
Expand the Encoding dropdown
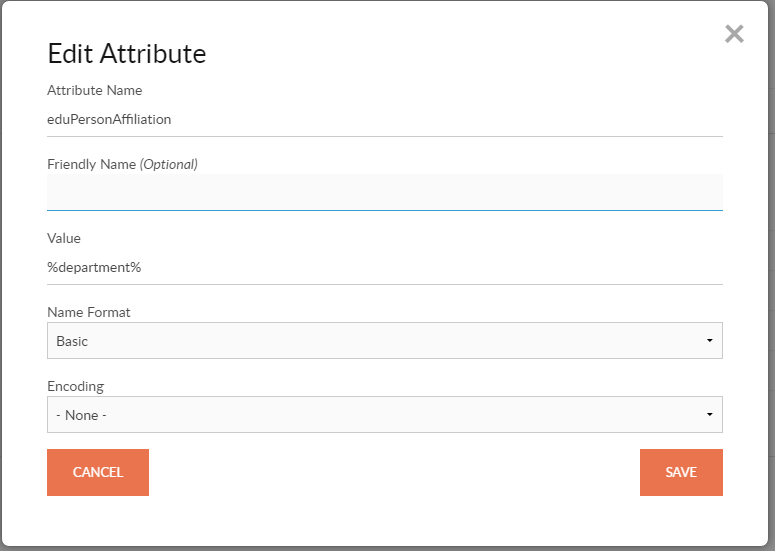[x=384, y=415]
